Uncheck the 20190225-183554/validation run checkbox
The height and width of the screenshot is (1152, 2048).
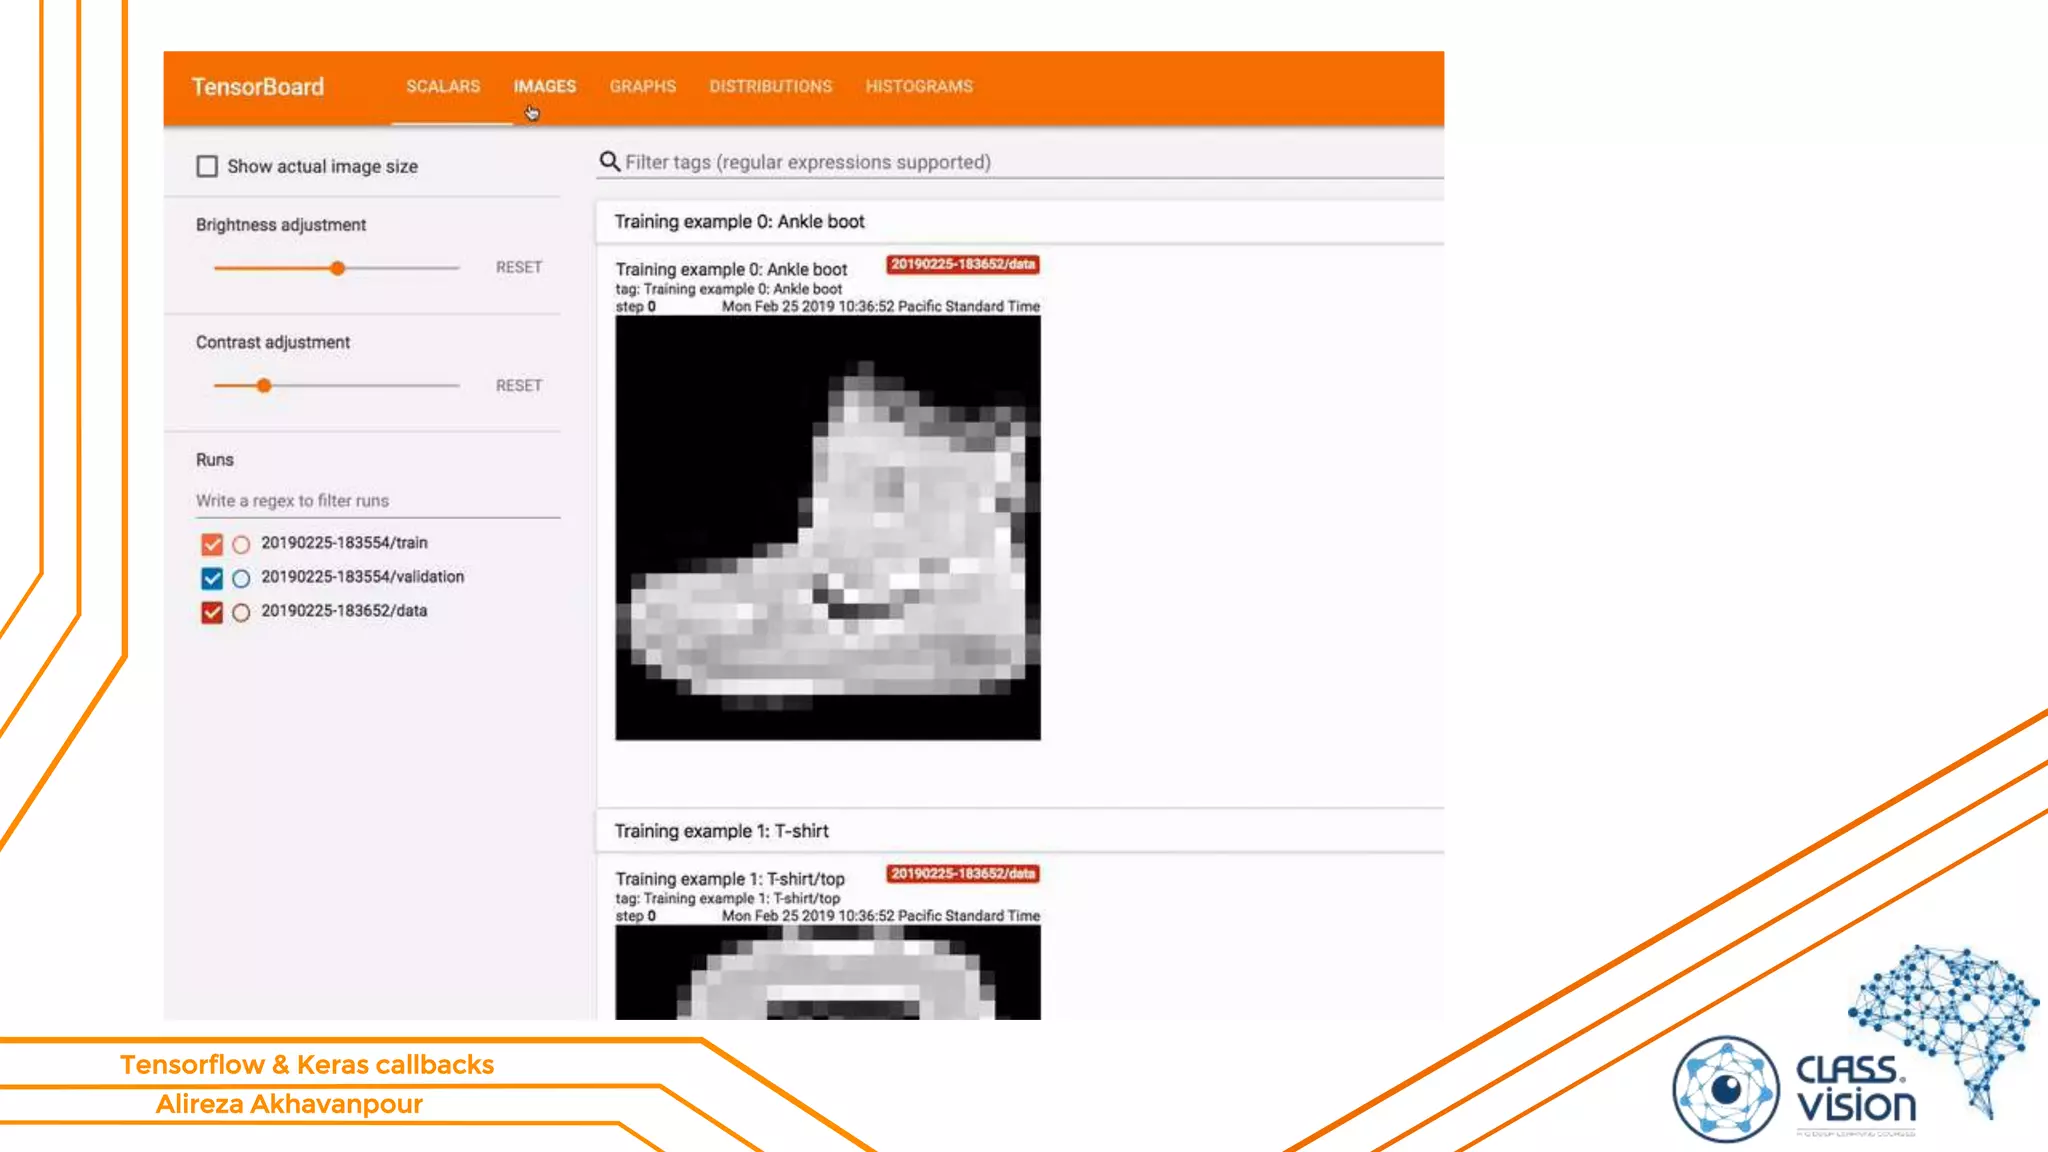click(211, 578)
